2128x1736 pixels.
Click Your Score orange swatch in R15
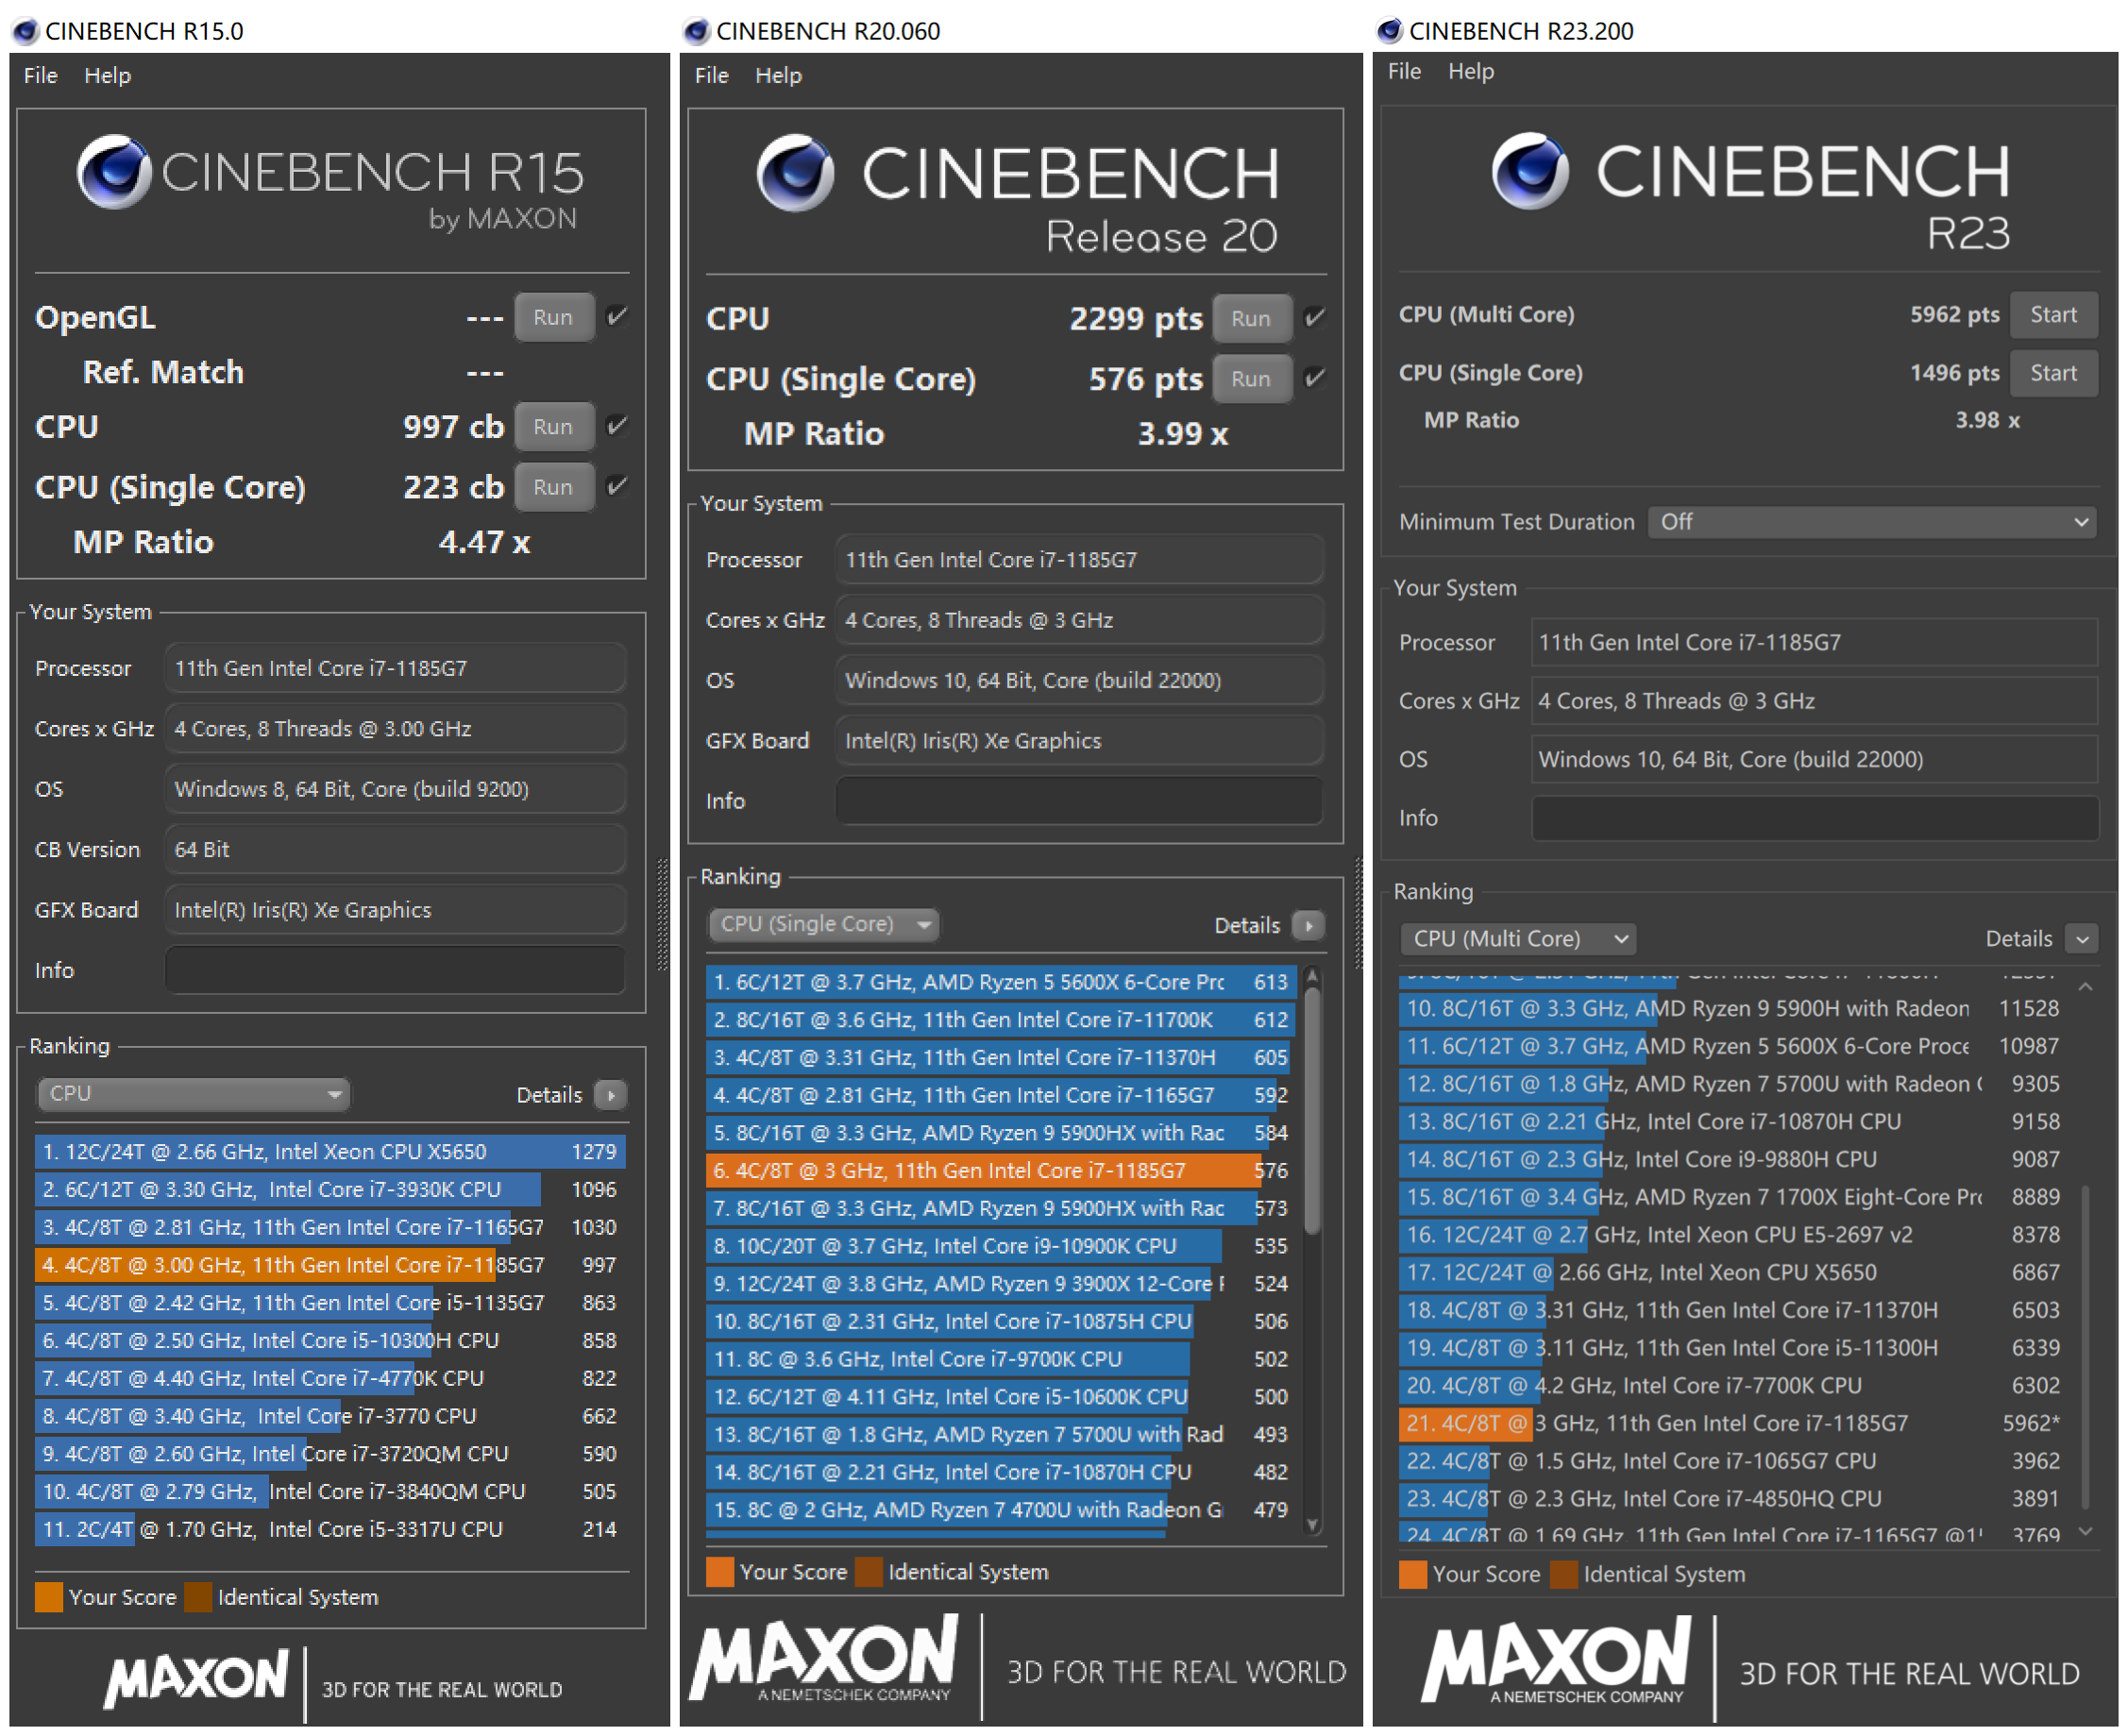[48, 1597]
